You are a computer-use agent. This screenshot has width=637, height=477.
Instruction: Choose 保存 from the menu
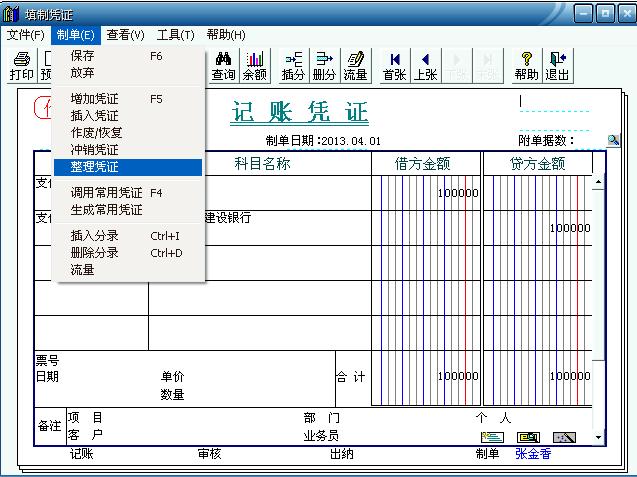coord(128,56)
